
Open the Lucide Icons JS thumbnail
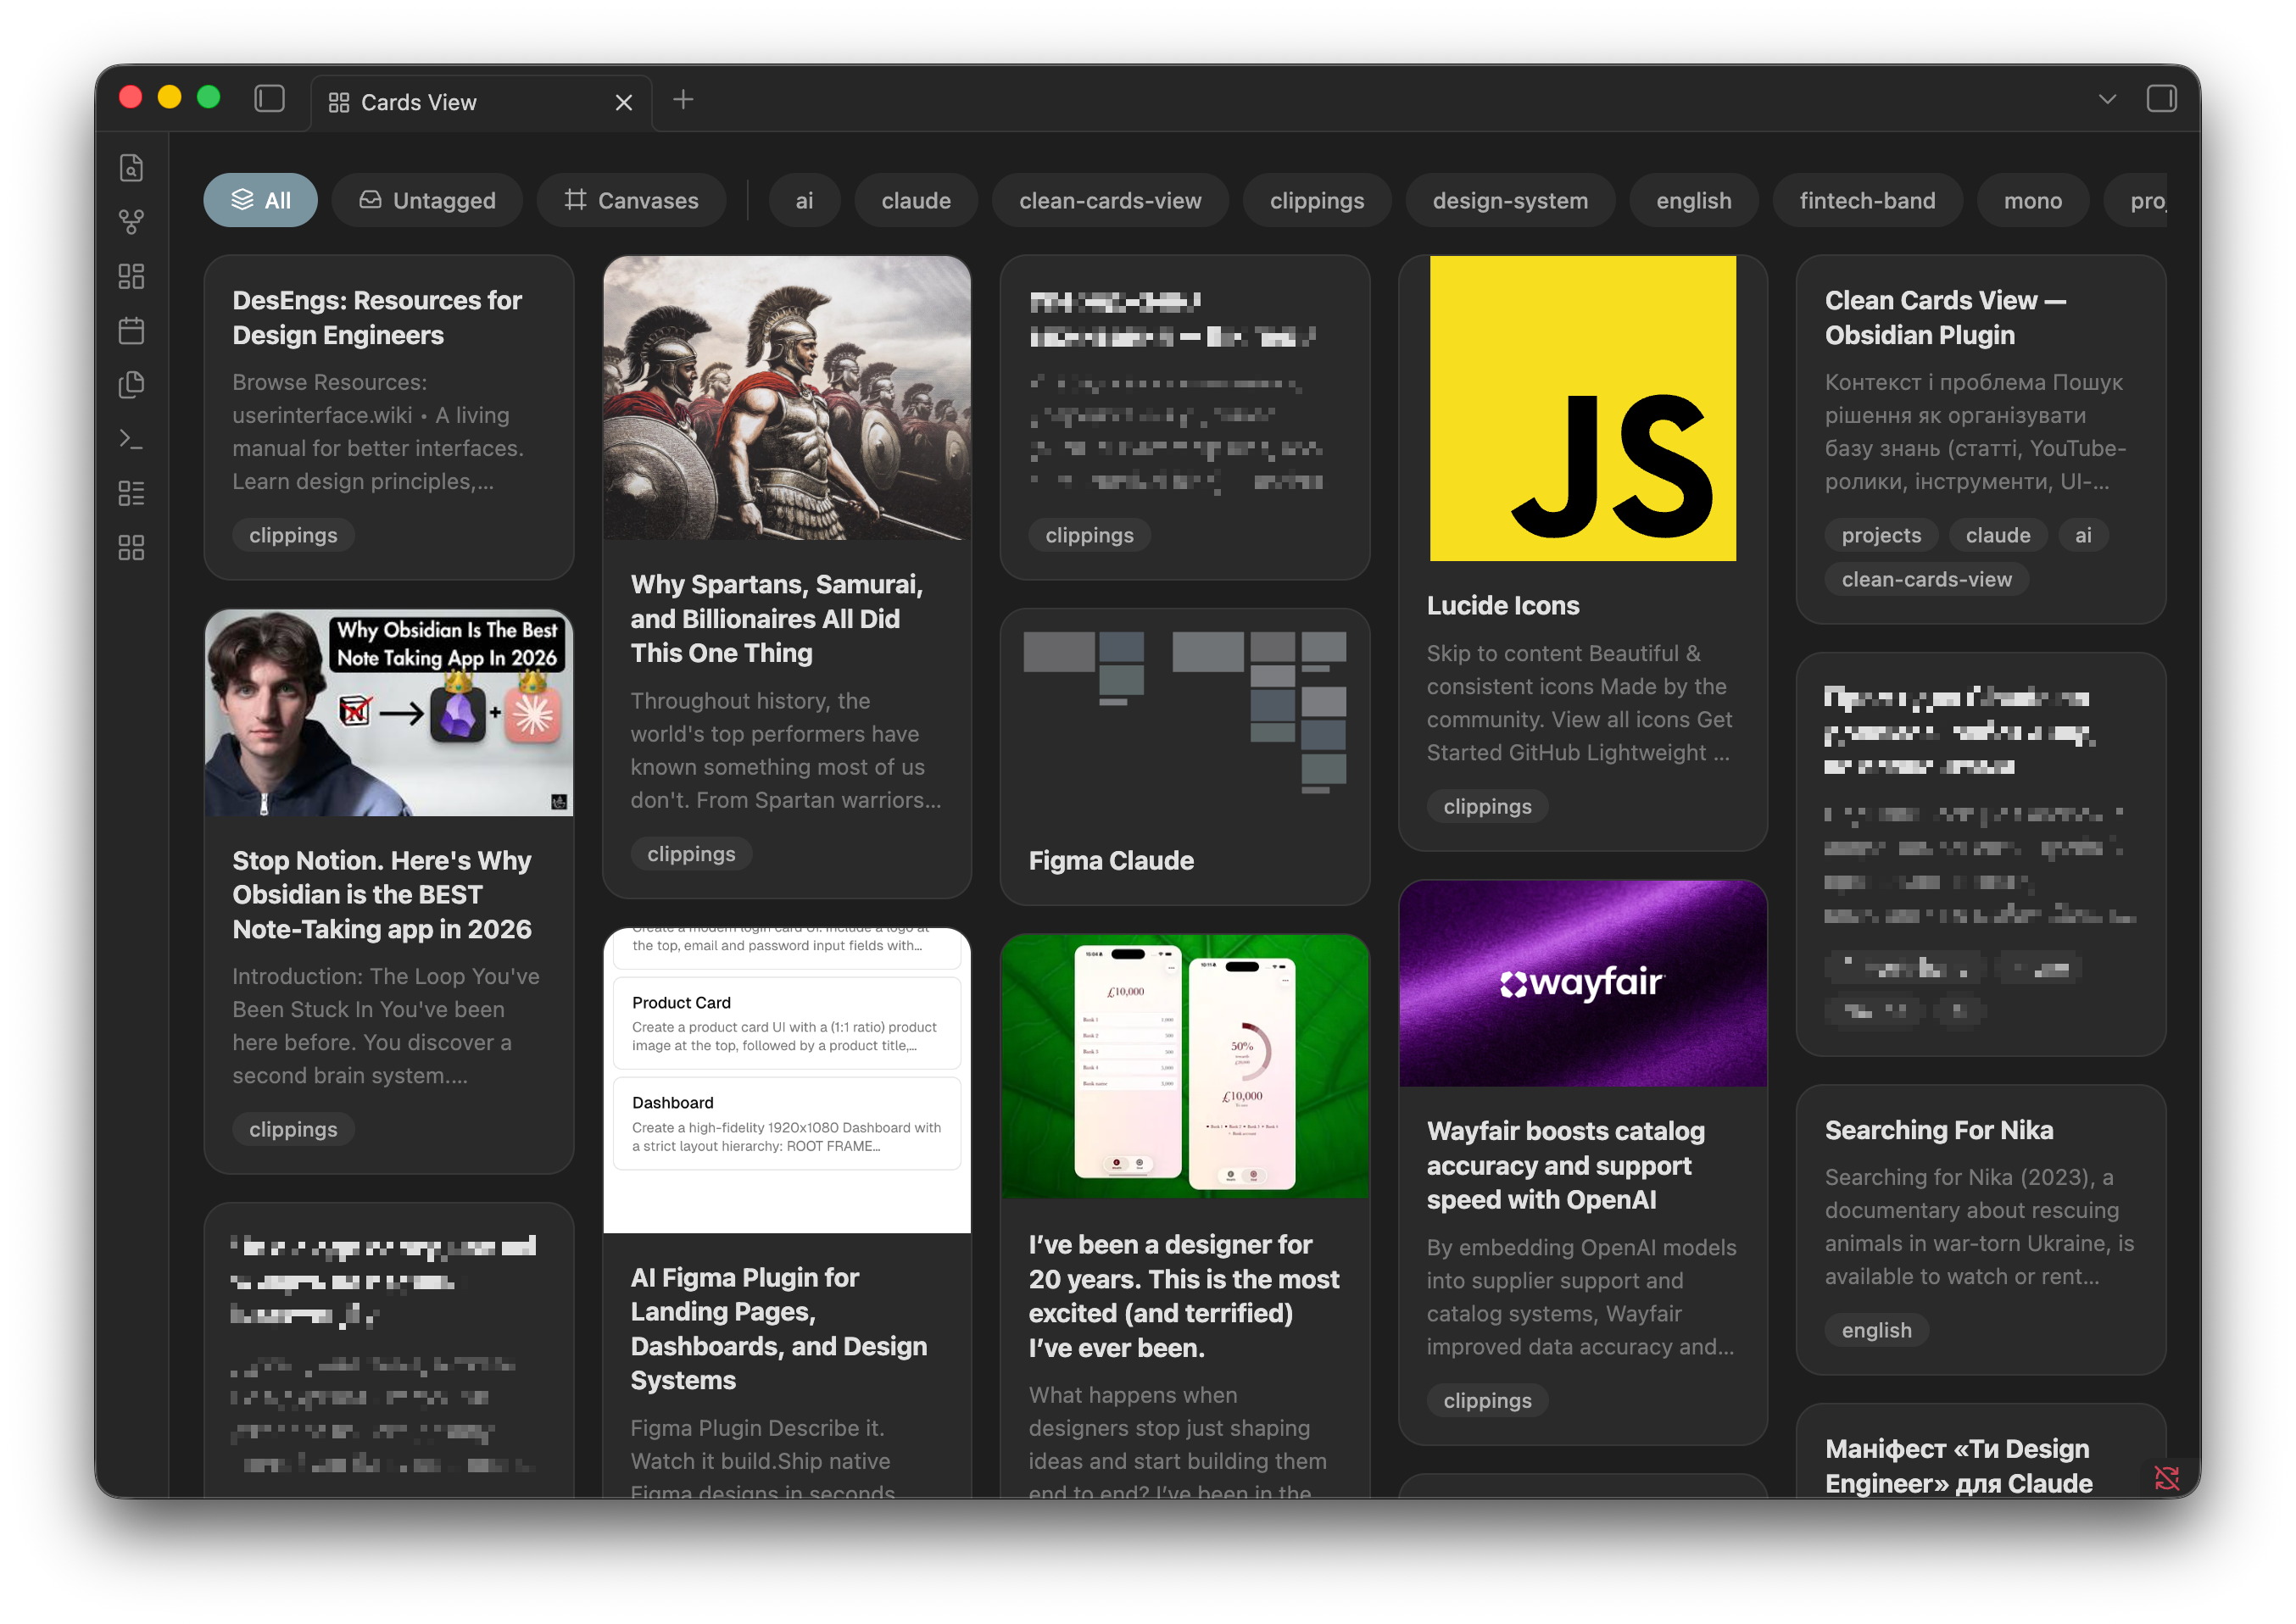coord(1582,408)
